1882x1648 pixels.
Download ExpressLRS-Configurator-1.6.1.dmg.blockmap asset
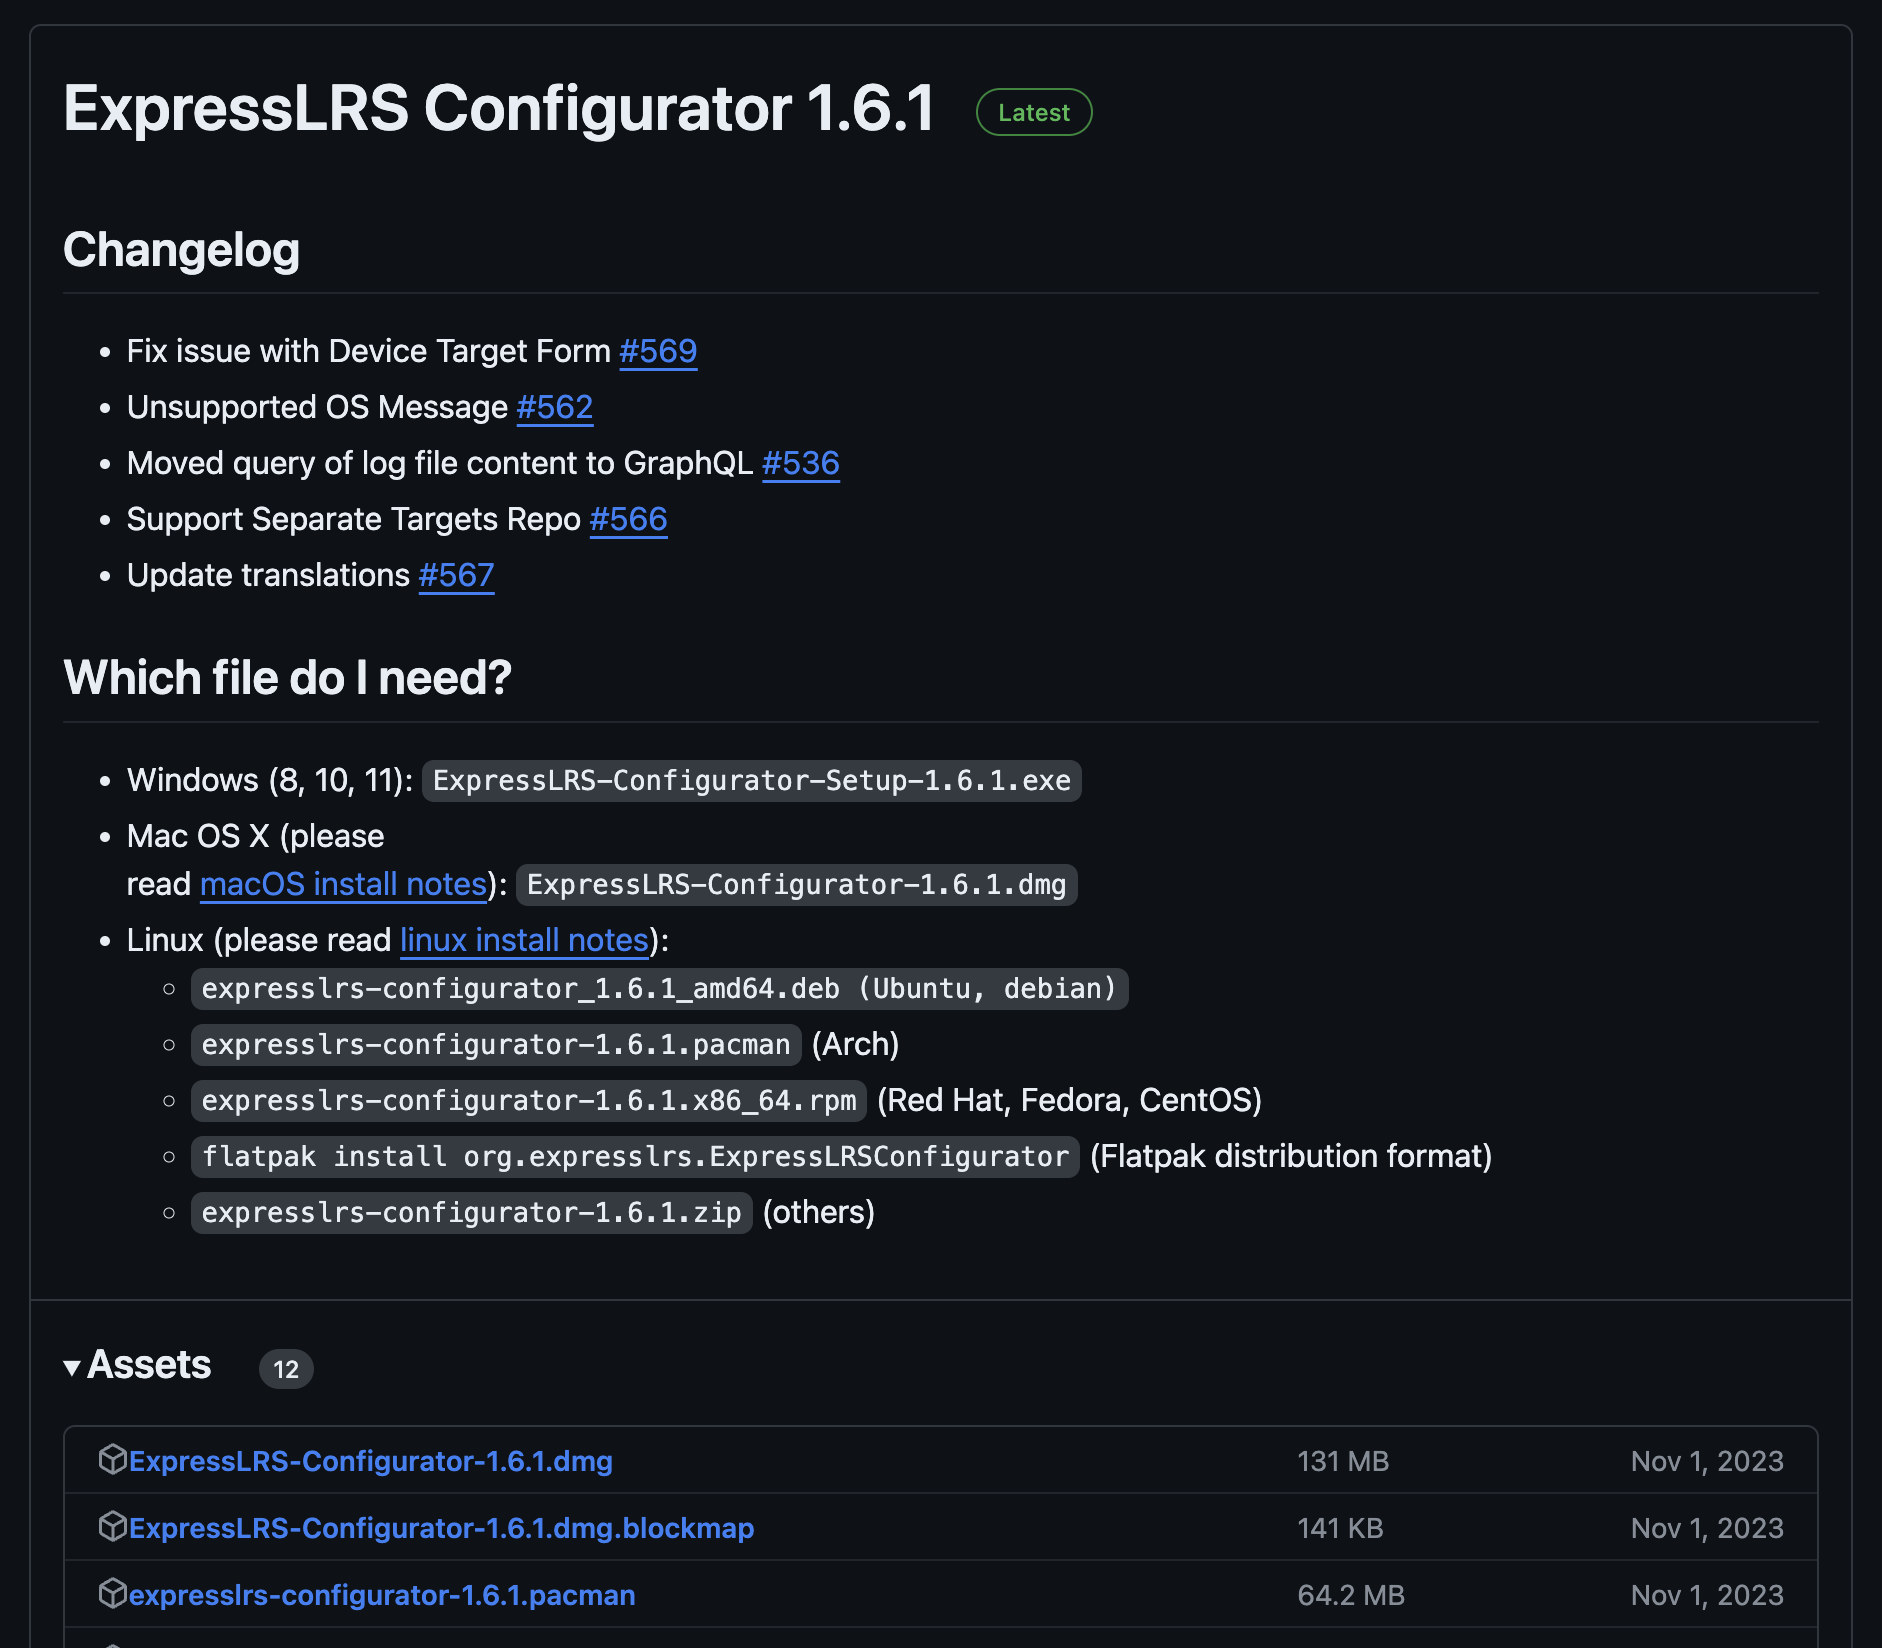tap(442, 1528)
